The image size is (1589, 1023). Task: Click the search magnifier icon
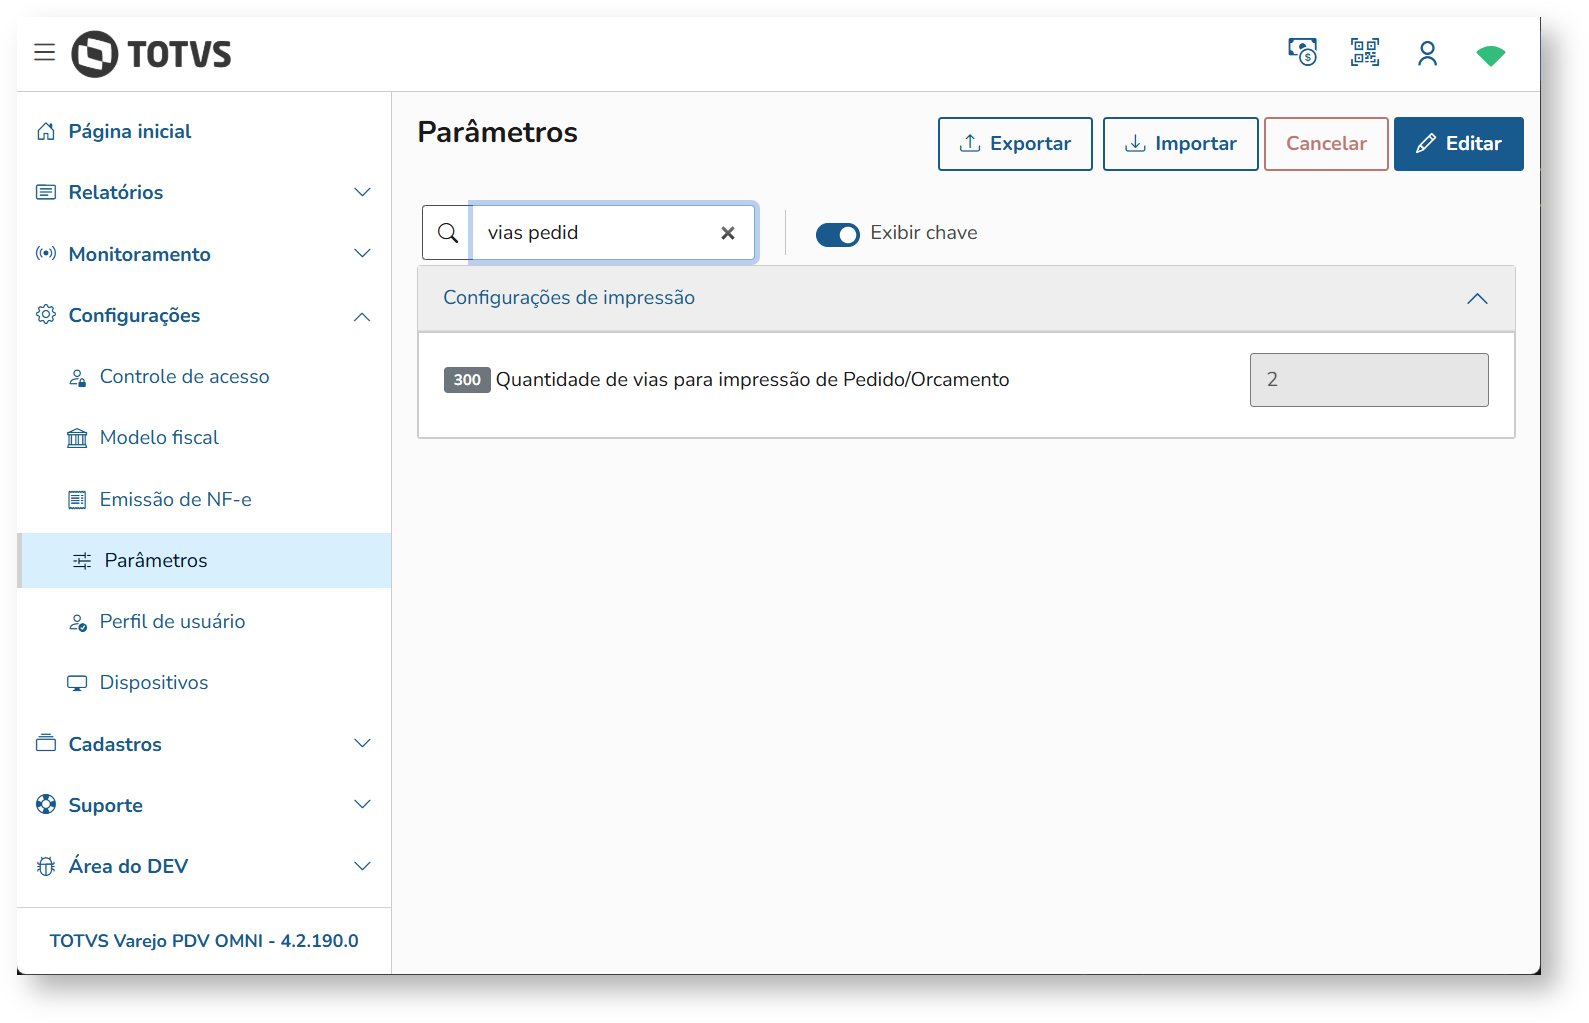point(447,233)
